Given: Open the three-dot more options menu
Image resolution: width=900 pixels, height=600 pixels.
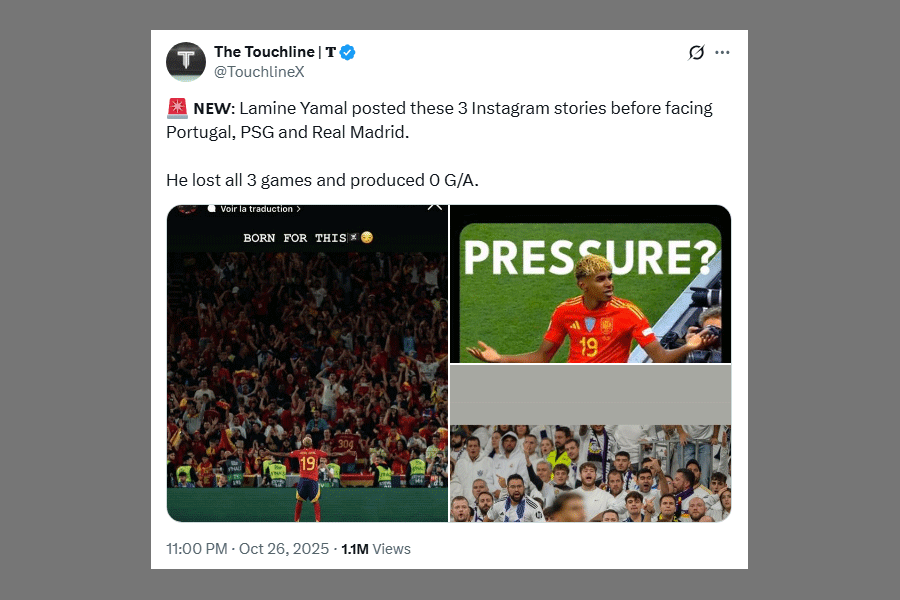Looking at the screenshot, I should [x=722, y=52].
